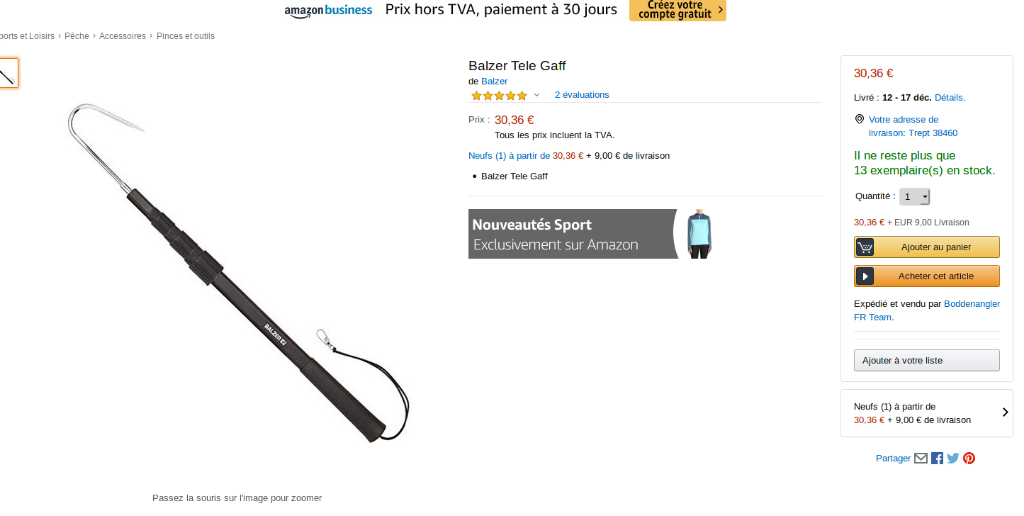The height and width of the screenshot is (516, 1024).
Task: Go to the Accessoires breadcrumb
Action: pyautogui.click(x=123, y=36)
